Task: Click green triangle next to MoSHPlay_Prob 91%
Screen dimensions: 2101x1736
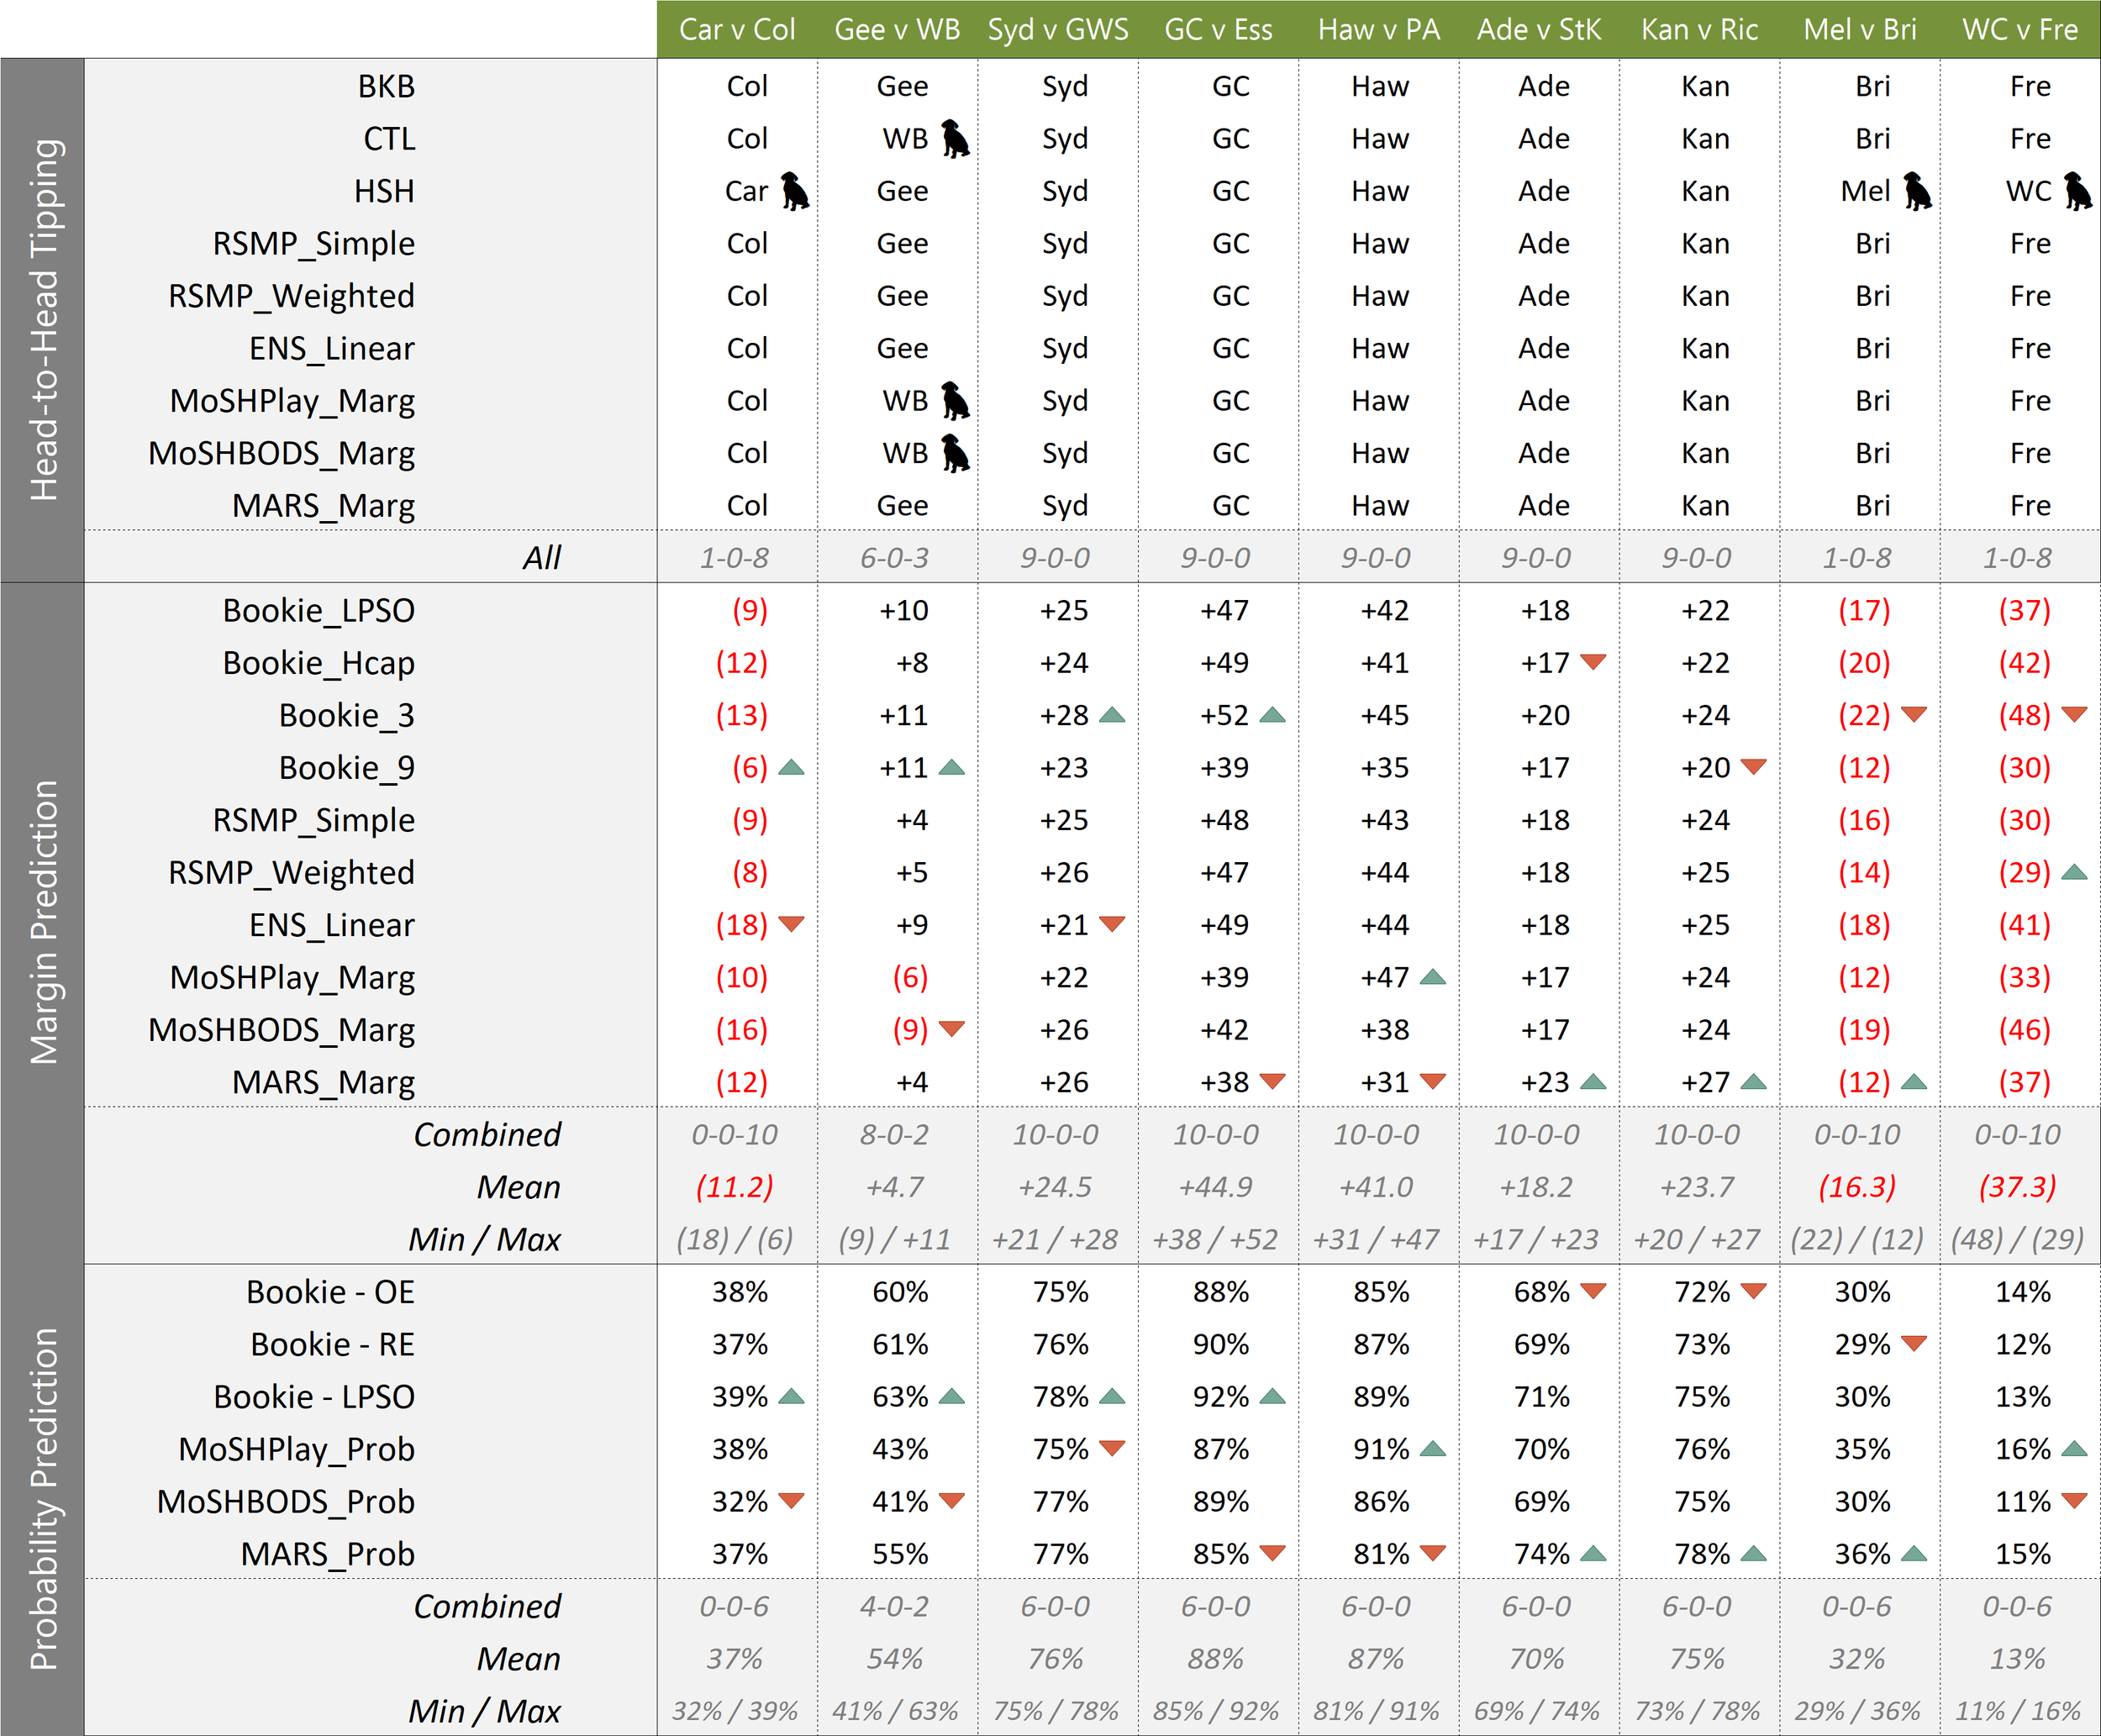Action: [1432, 1449]
